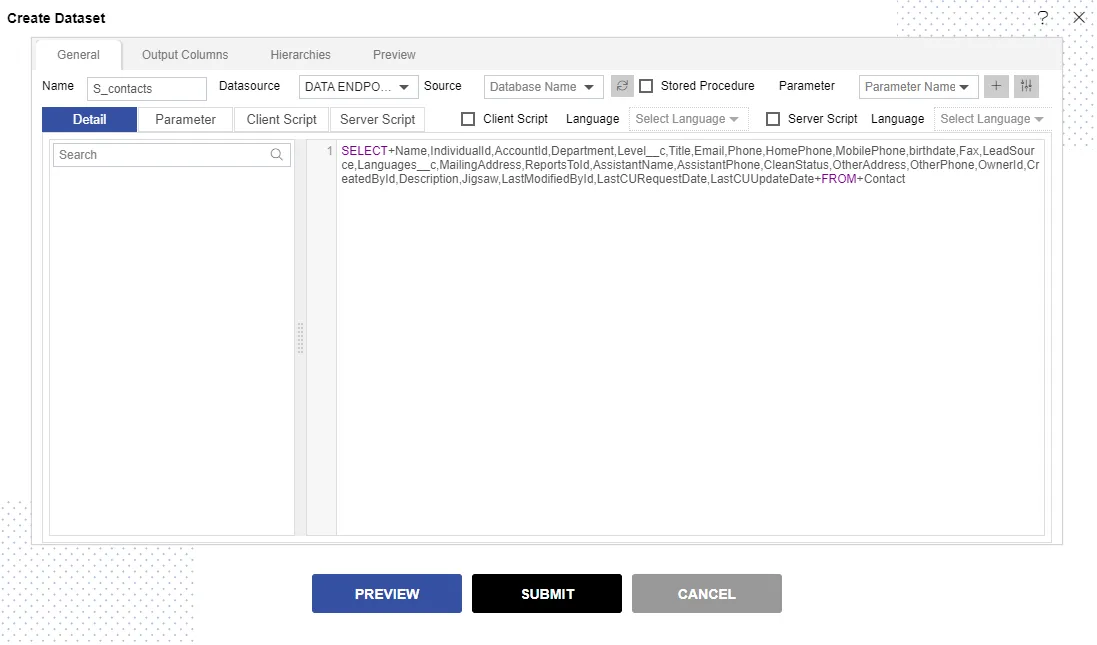Click the dataset Name input field
Screen dimensions: 1097x645
(147, 89)
